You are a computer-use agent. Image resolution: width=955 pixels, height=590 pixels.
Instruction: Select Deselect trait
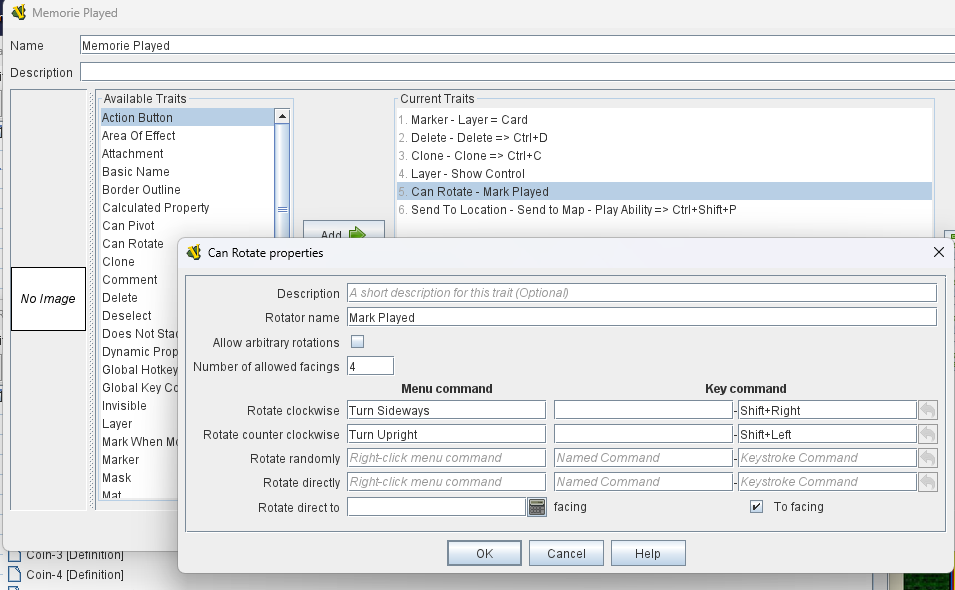[140, 315]
